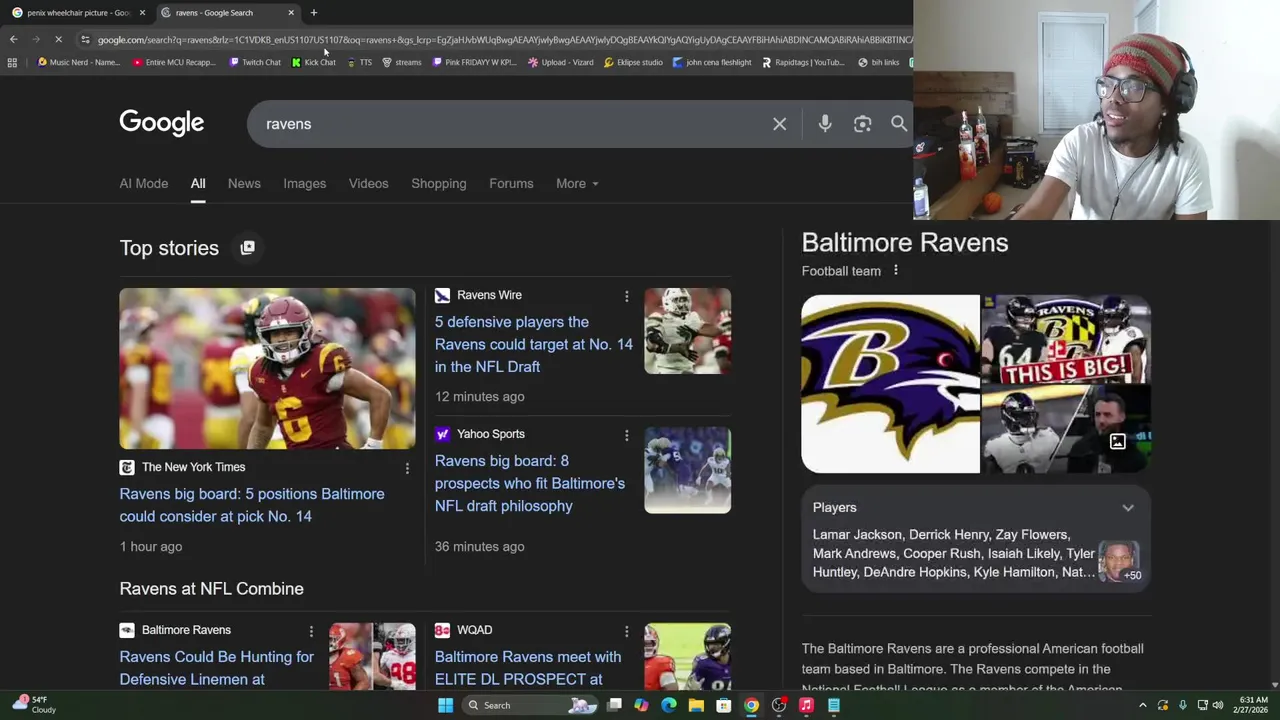This screenshot has height=720, width=1280.
Task: Open File Explorer from taskbar
Action: click(x=696, y=705)
